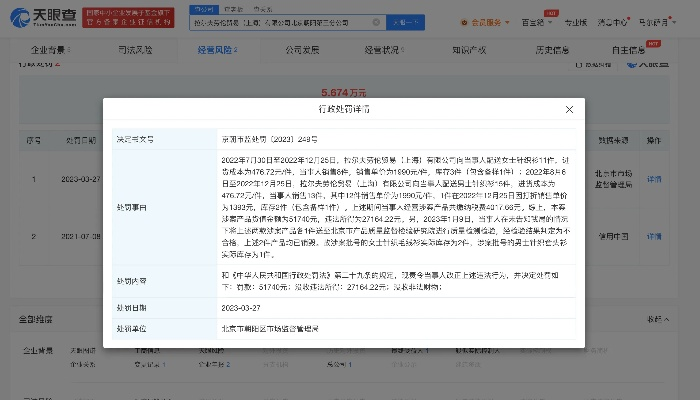700x400 pixels.
Task: Click the 操作 column header
Action: 654,140
